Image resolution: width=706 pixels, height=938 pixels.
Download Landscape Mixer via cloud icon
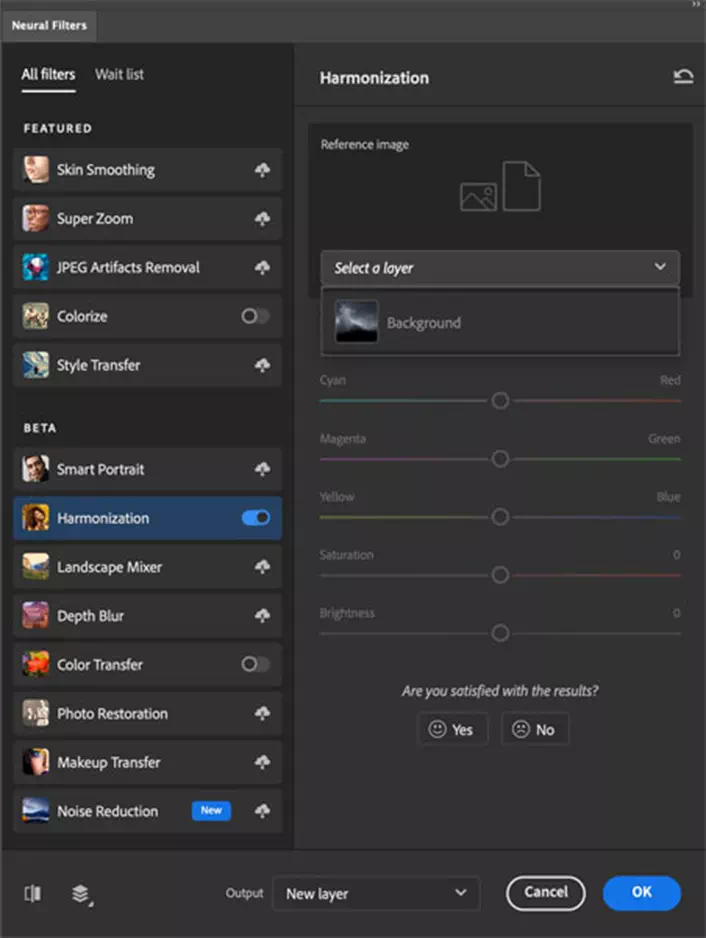pyautogui.click(x=262, y=567)
